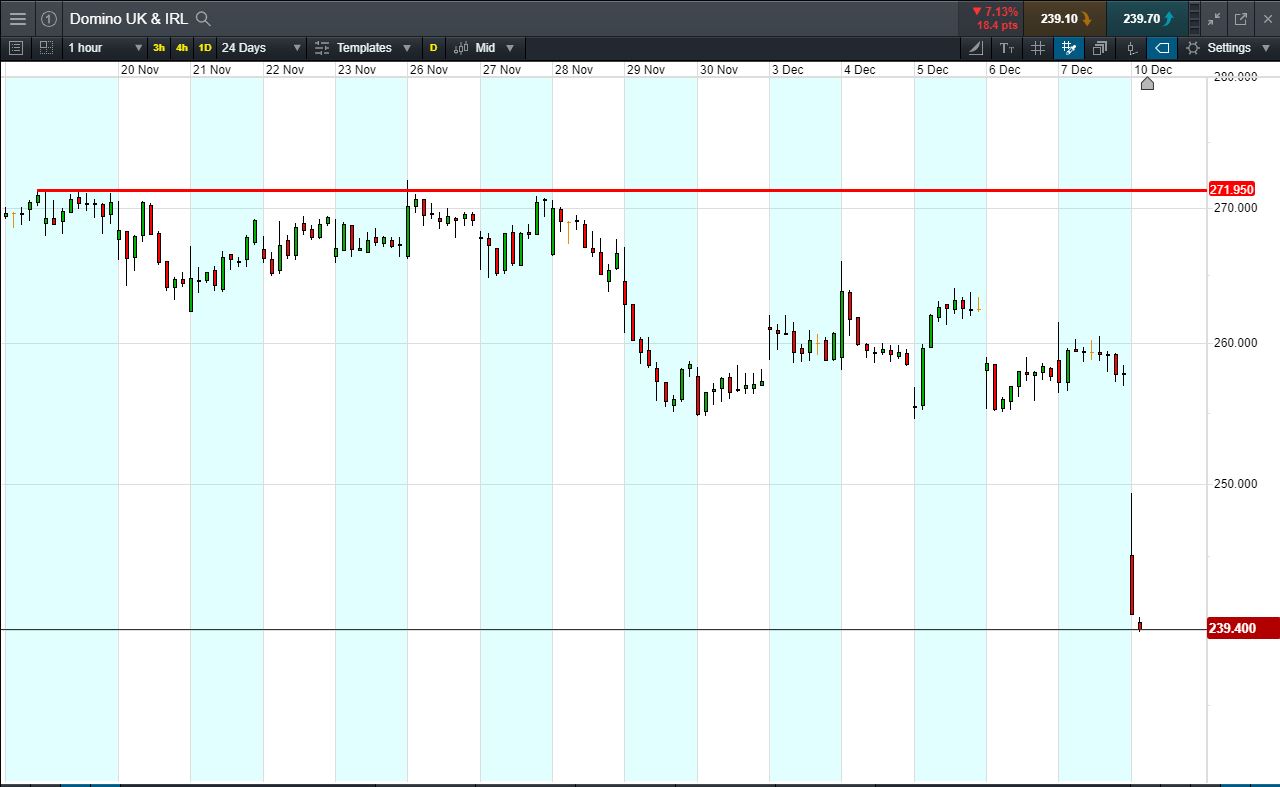Toggle the chart grid lines icon

1038,48
